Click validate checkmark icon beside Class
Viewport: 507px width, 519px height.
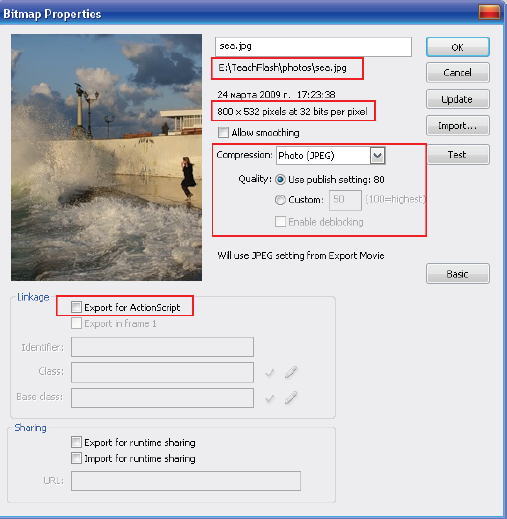point(270,373)
